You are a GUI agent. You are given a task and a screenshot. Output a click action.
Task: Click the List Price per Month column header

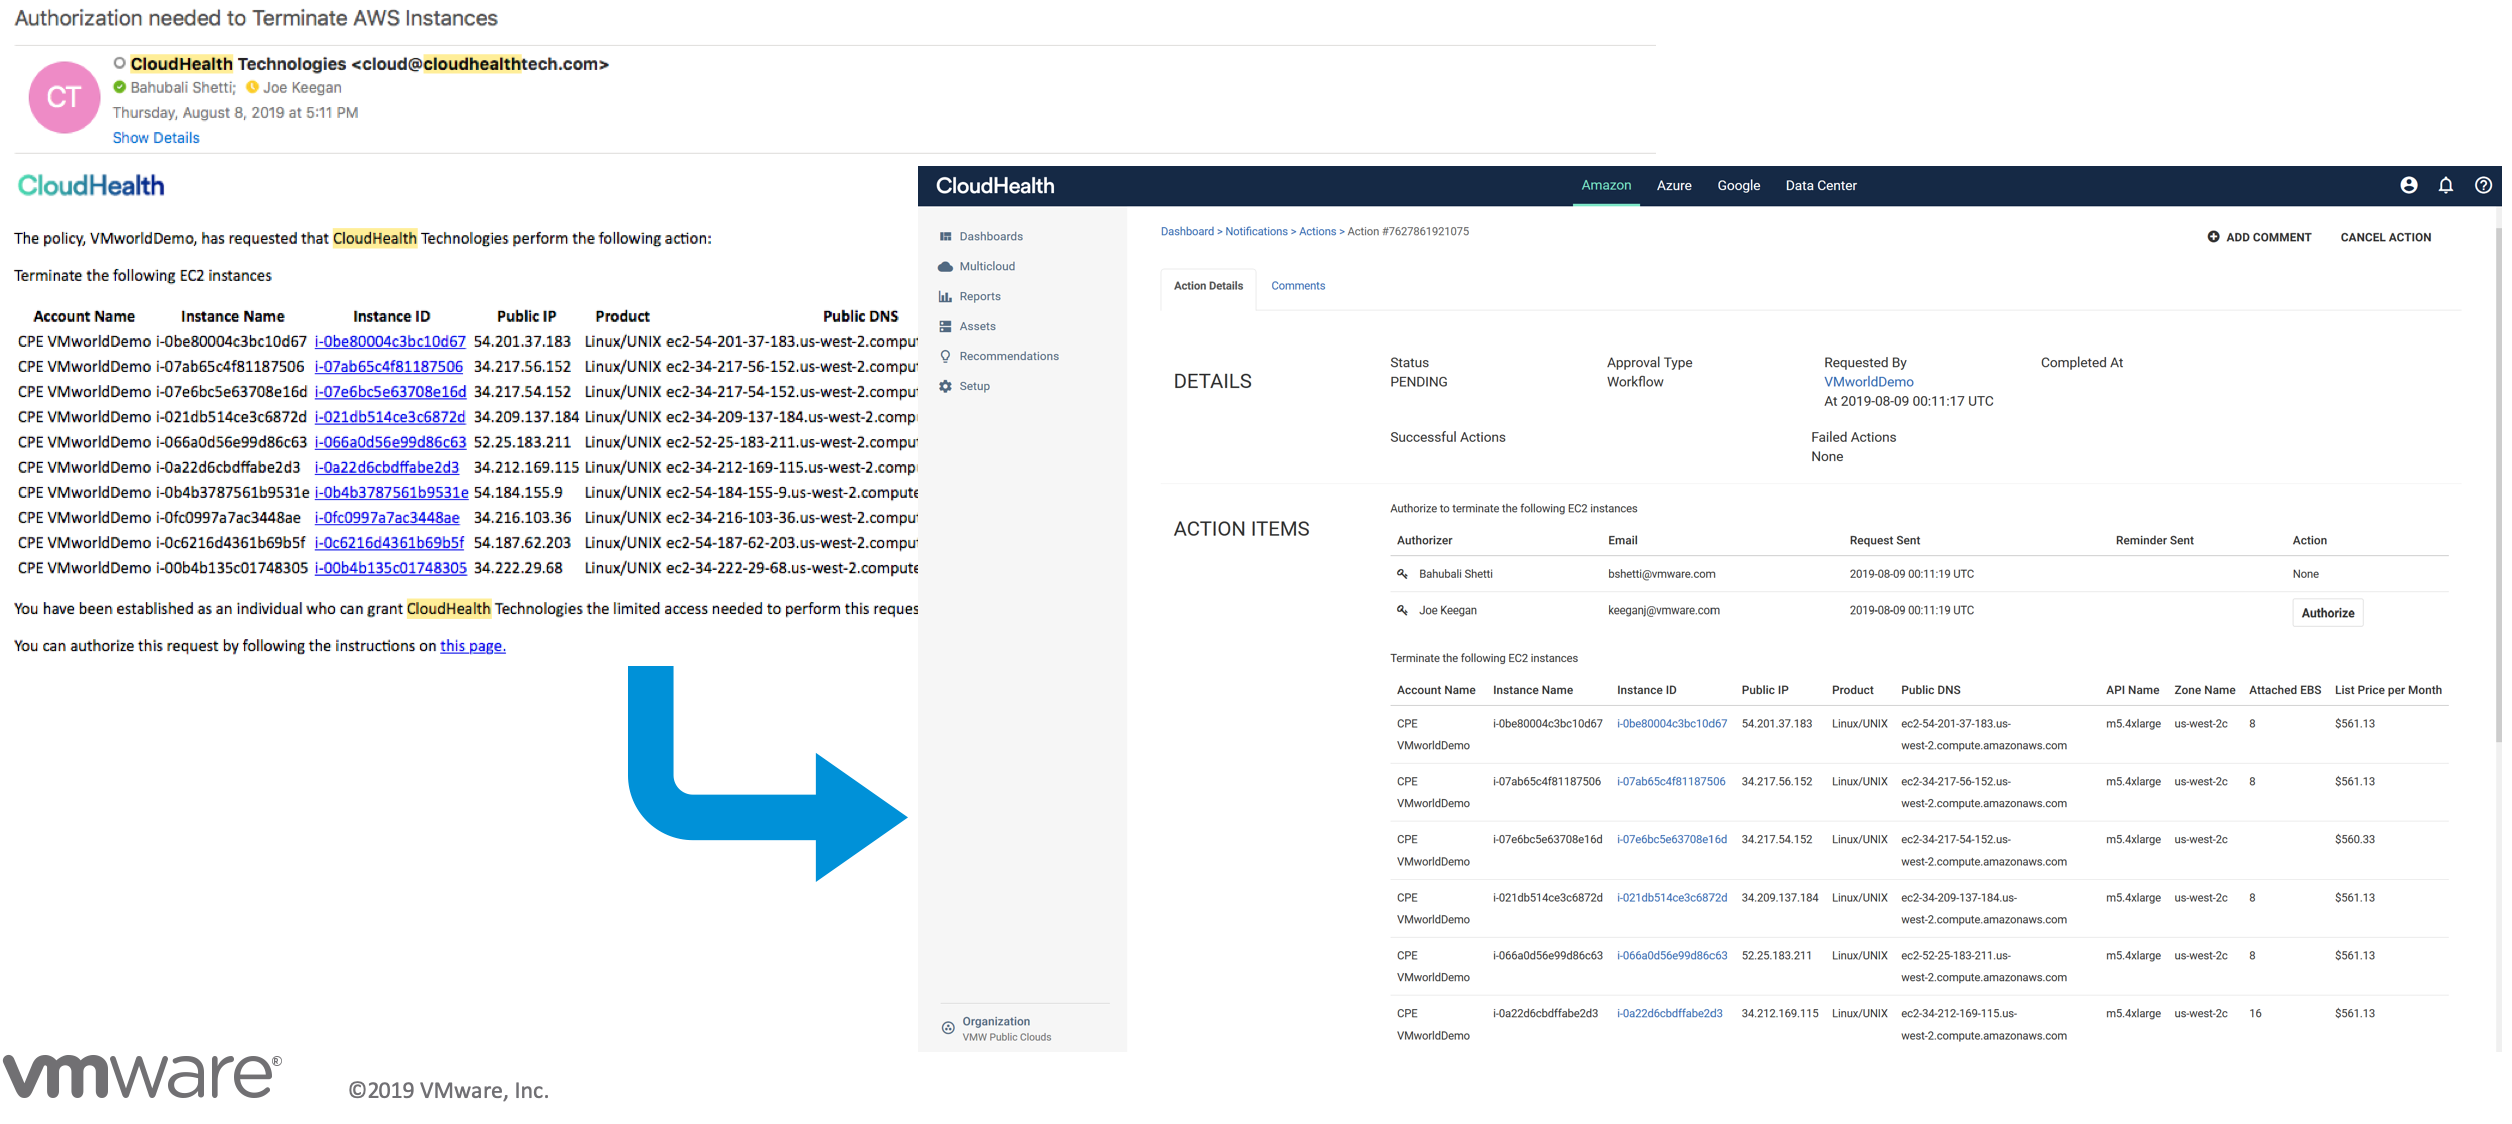[x=2388, y=691]
